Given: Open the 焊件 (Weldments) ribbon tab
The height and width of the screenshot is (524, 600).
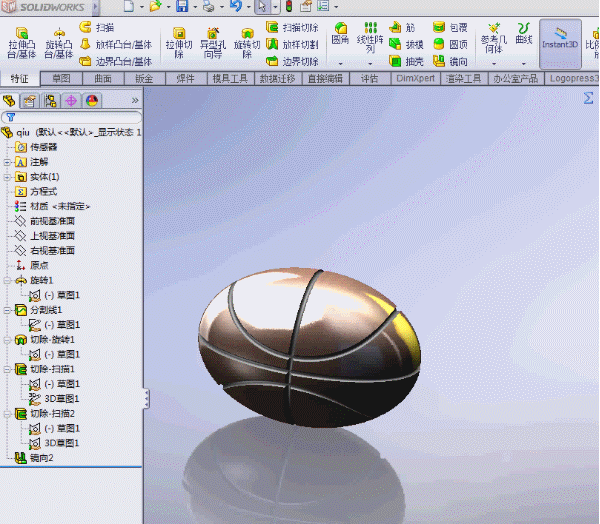Looking at the screenshot, I should (186, 78).
